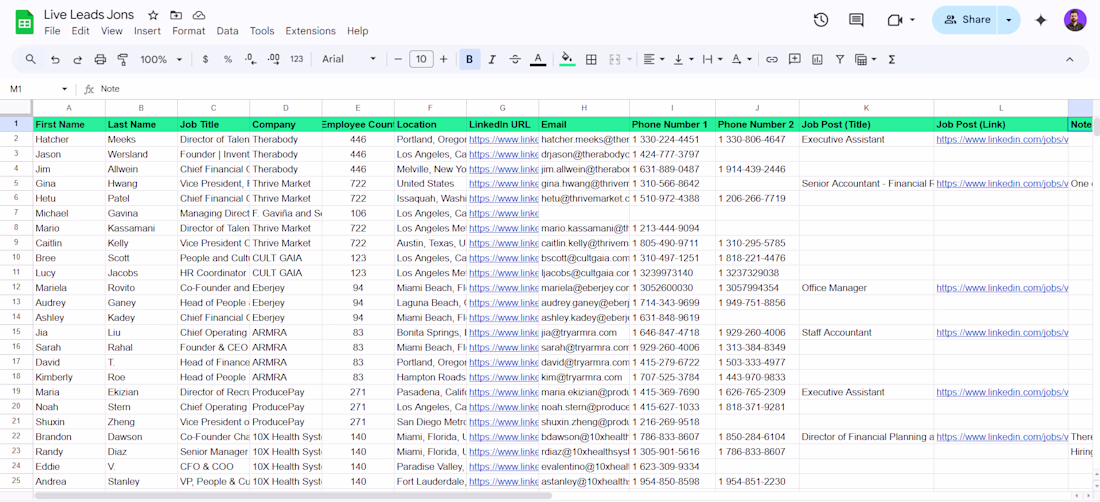Click the Print icon

[100, 60]
